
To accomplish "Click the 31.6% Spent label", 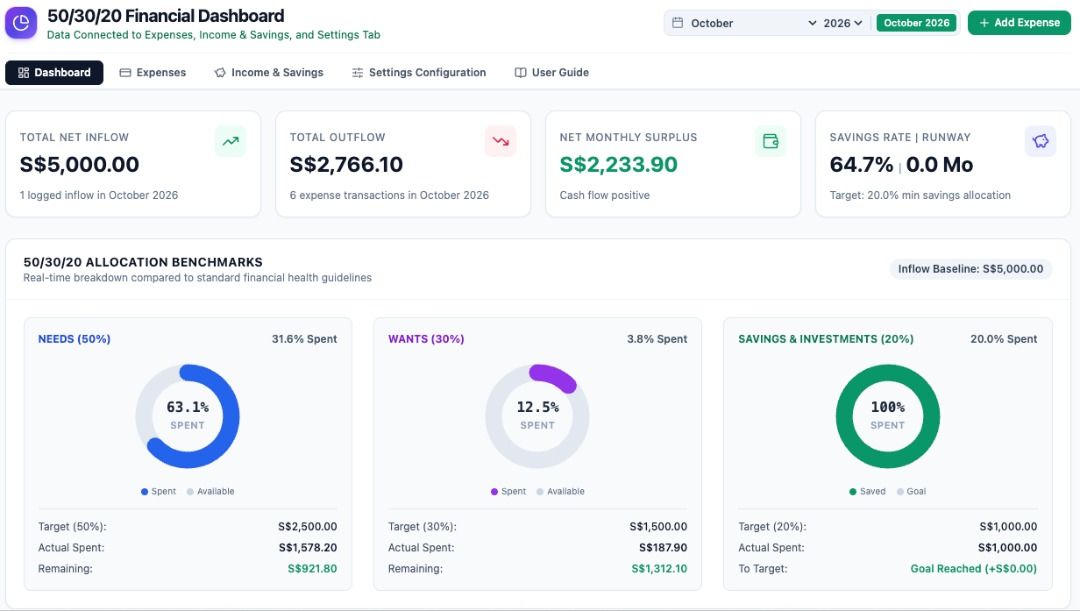I will click(304, 339).
